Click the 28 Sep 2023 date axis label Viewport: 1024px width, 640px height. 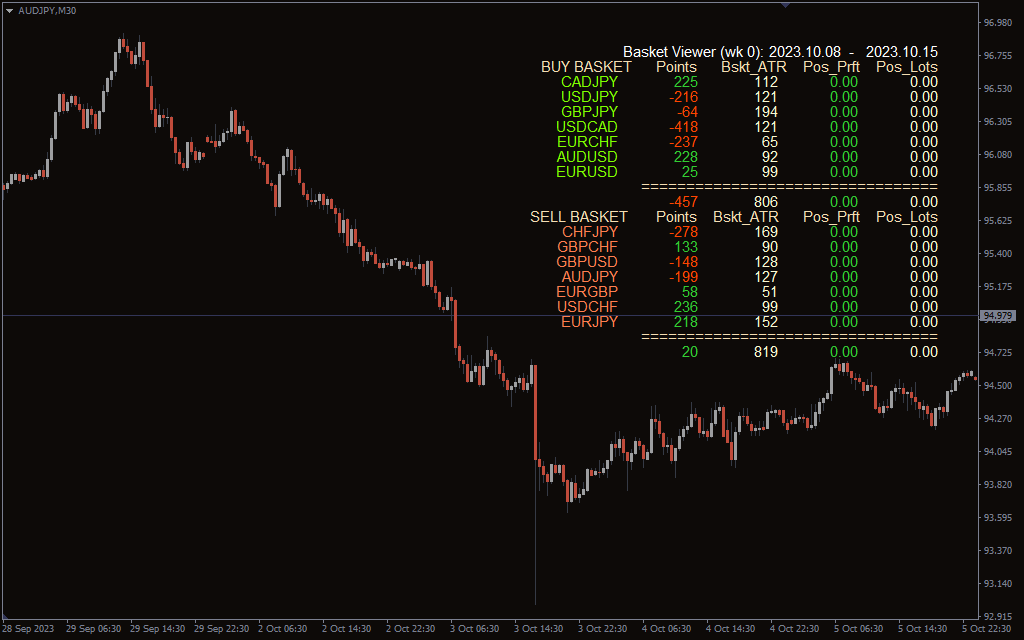[28, 629]
